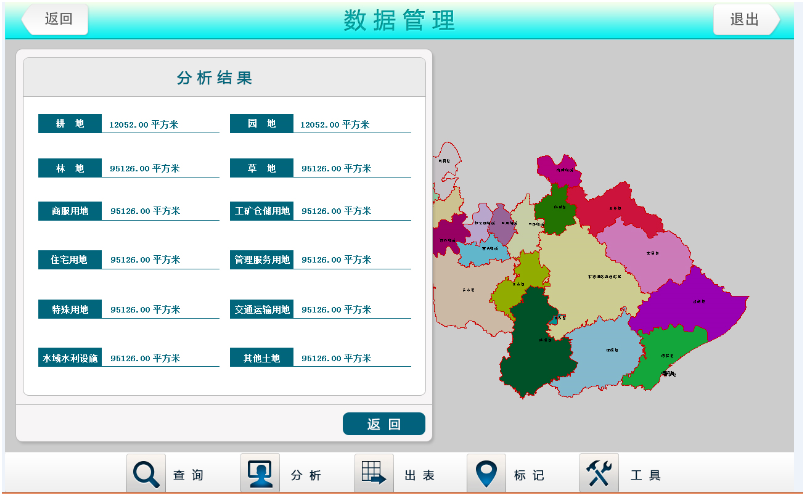Click the 其他土地 label
The width and height of the screenshot is (805, 496).
pos(261,357)
